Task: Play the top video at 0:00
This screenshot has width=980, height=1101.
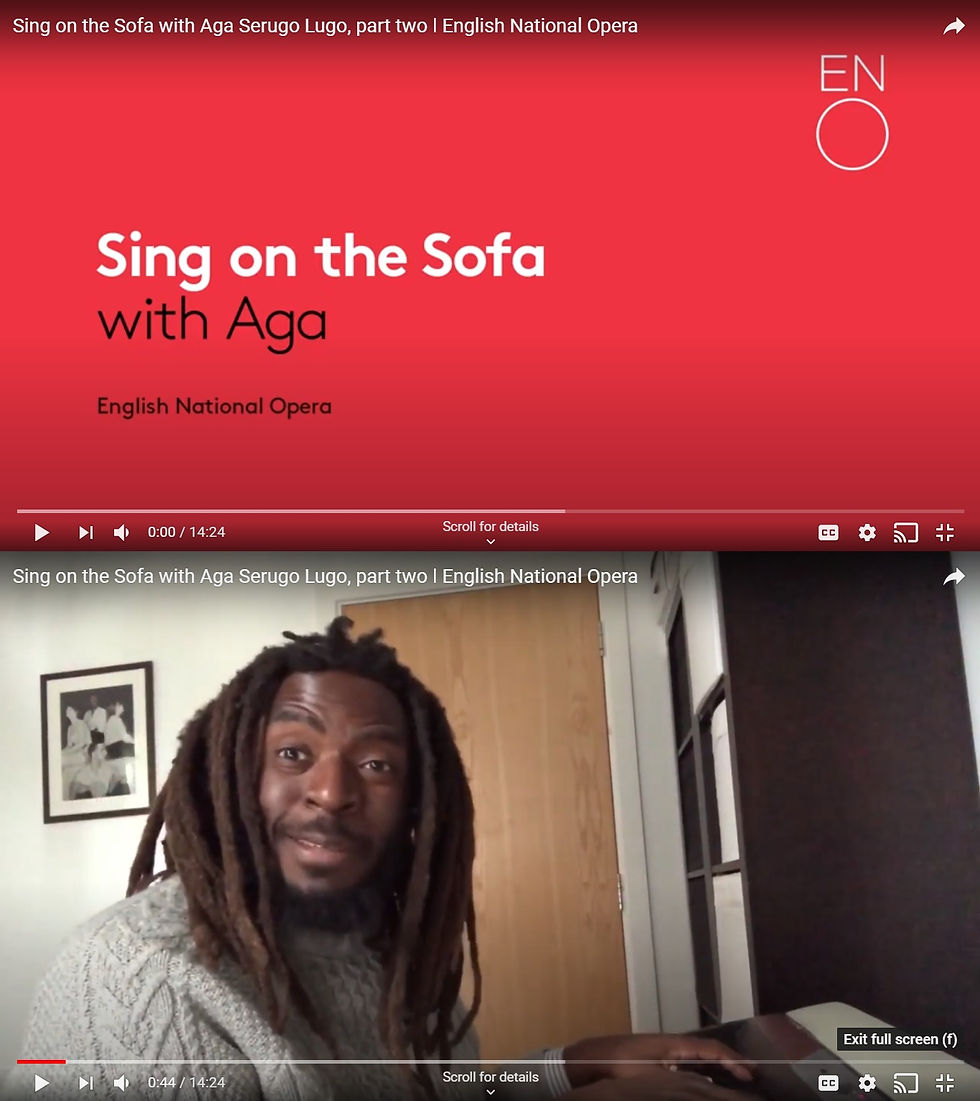Action: pyautogui.click(x=41, y=532)
